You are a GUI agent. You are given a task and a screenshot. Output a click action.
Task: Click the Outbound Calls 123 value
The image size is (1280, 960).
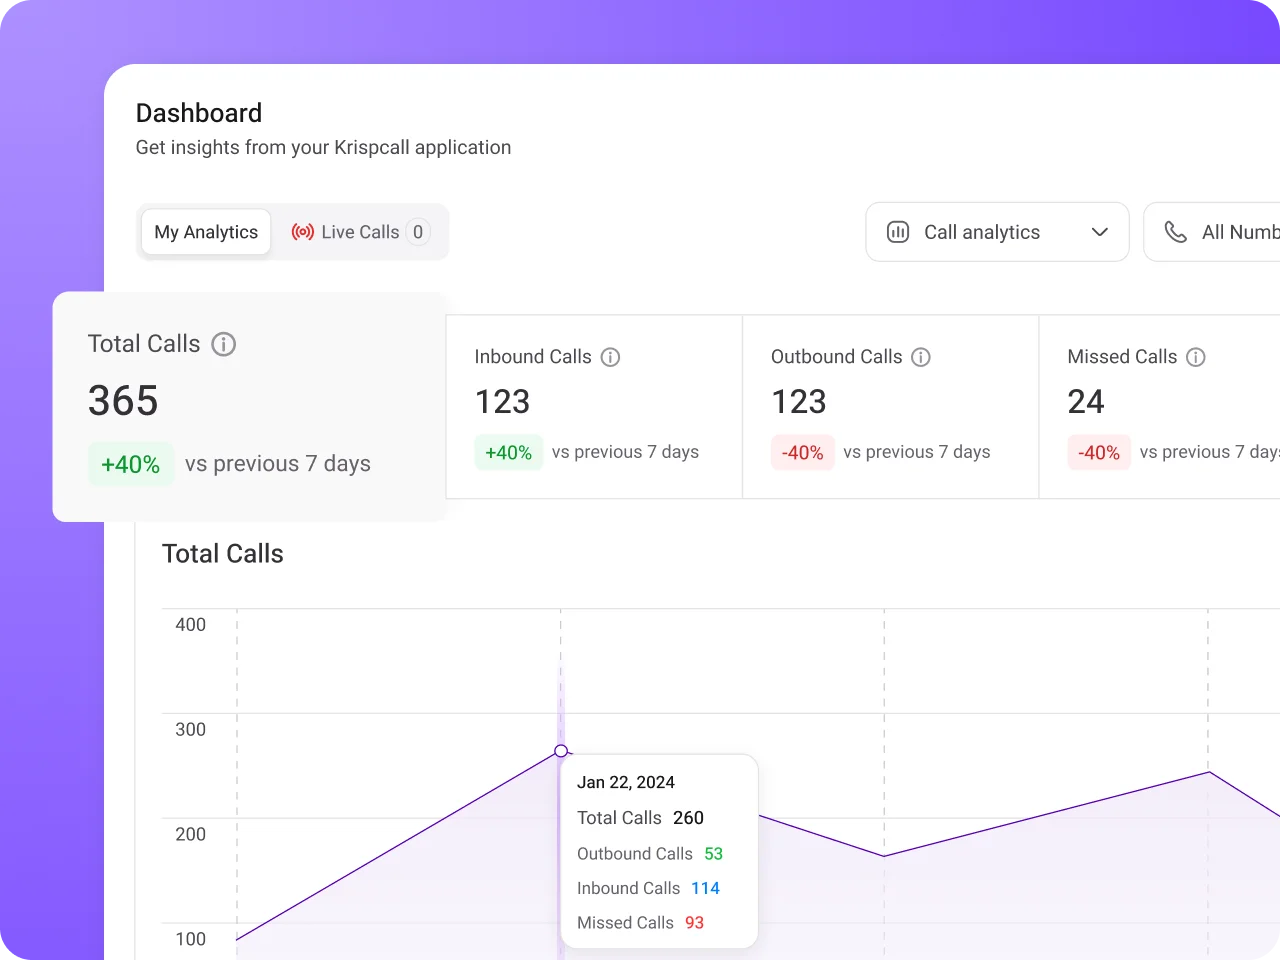799,402
